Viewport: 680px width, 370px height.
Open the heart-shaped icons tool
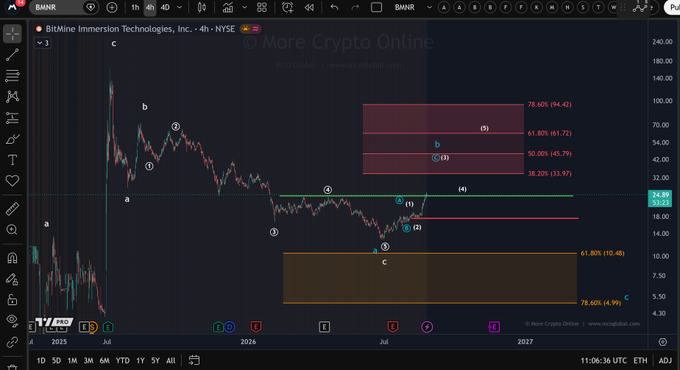click(x=12, y=180)
